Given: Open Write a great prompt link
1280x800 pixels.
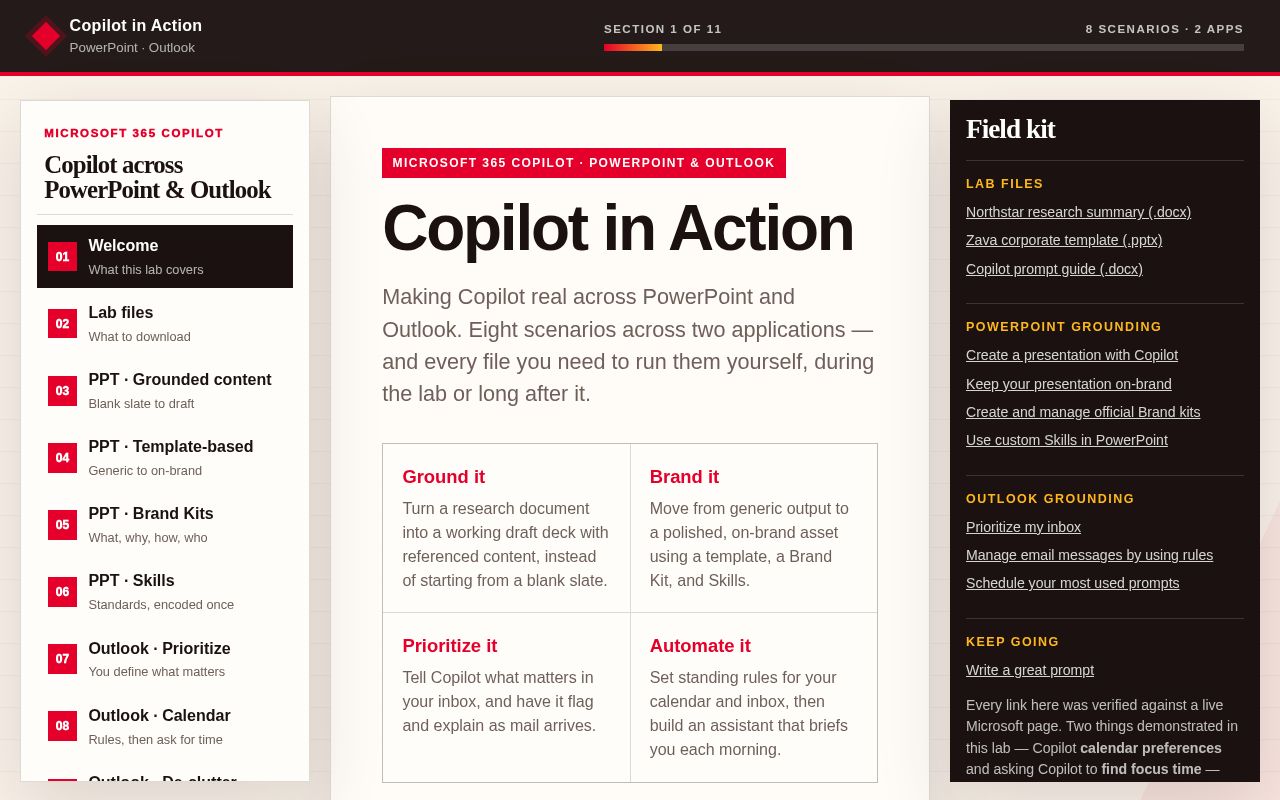Looking at the screenshot, I should coord(1030,670).
